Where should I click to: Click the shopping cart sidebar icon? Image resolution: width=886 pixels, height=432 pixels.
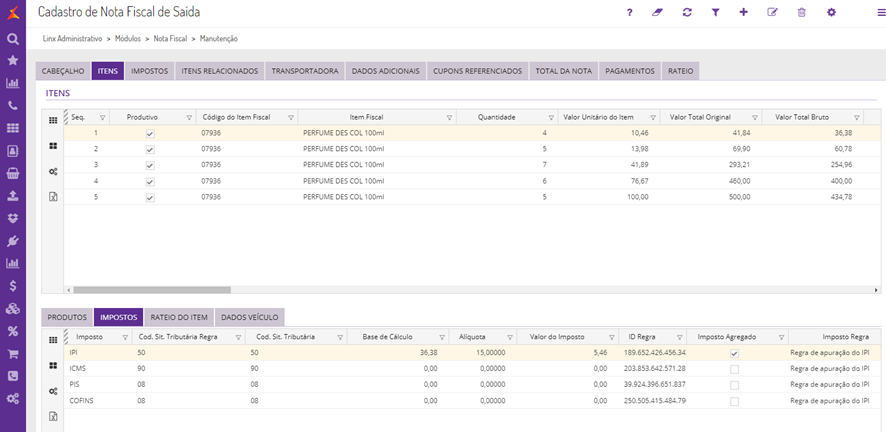(x=13, y=353)
